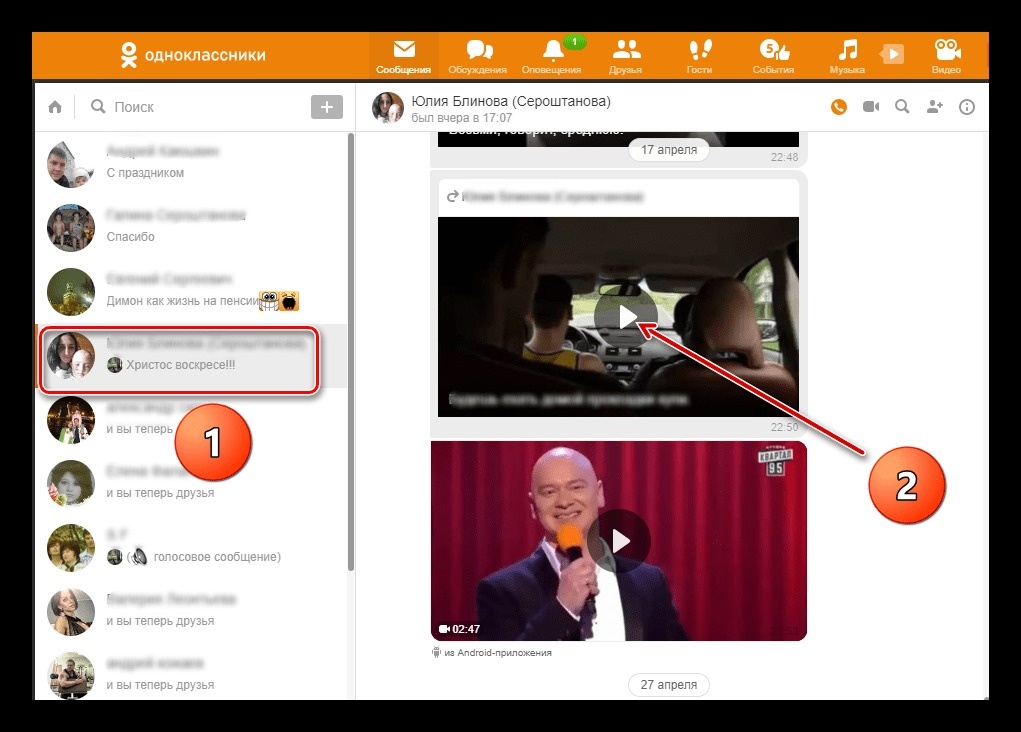The height and width of the screenshot is (732, 1021).
Task: Open the chat with message 'Спасибо'
Action: pyautogui.click(x=192, y=227)
